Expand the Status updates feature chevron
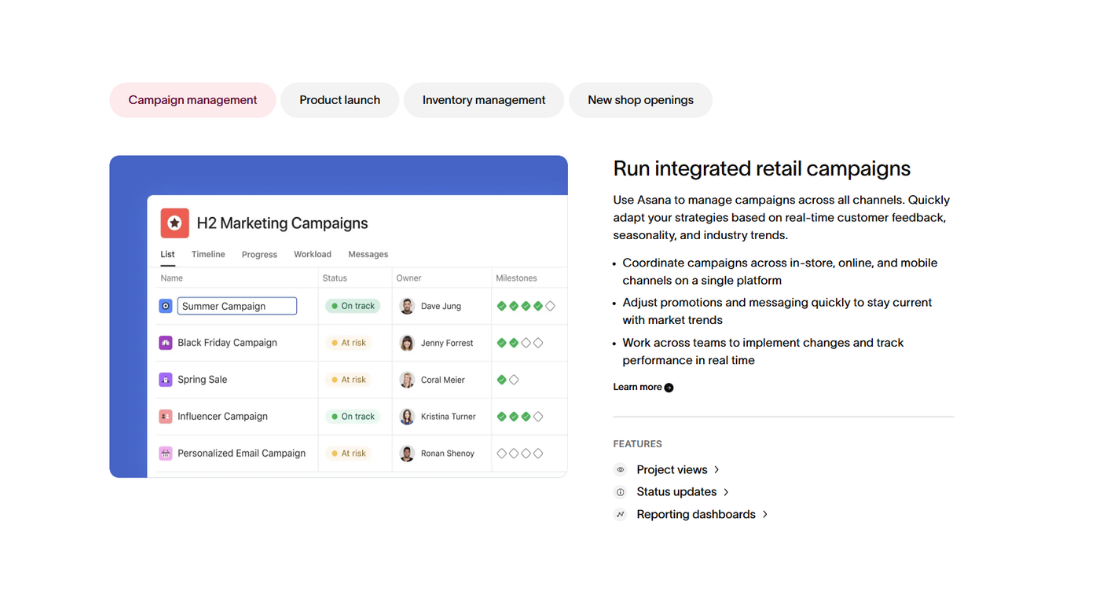This screenshot has width=1100, height=600. point(726,491)
